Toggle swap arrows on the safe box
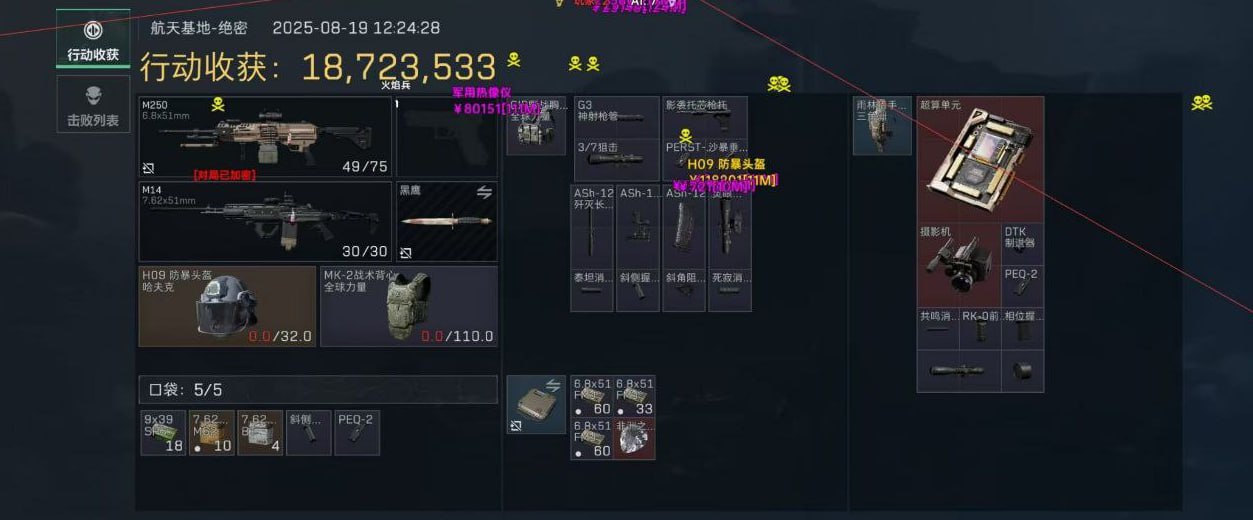 (x=555, y=386)
